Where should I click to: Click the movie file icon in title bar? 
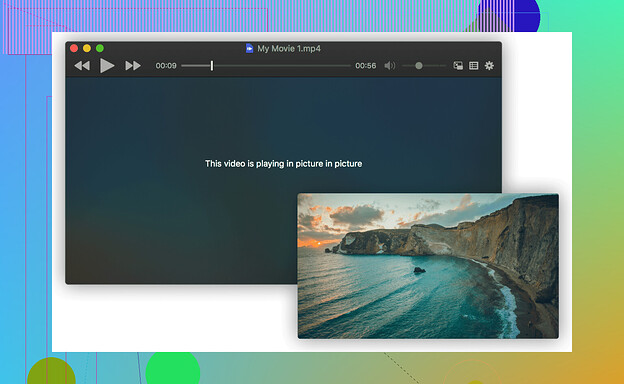pos(249,49)
